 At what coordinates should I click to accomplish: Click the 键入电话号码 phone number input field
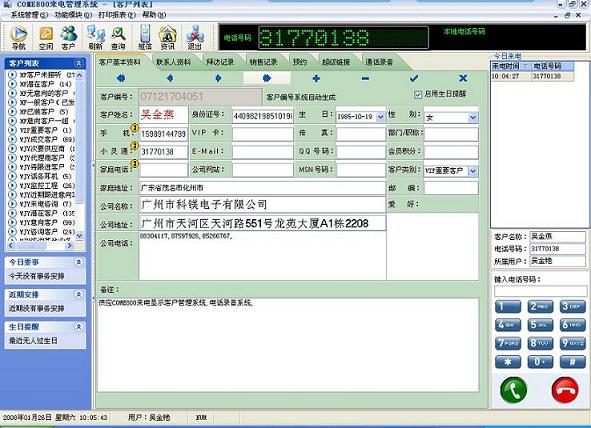[540, 291]
